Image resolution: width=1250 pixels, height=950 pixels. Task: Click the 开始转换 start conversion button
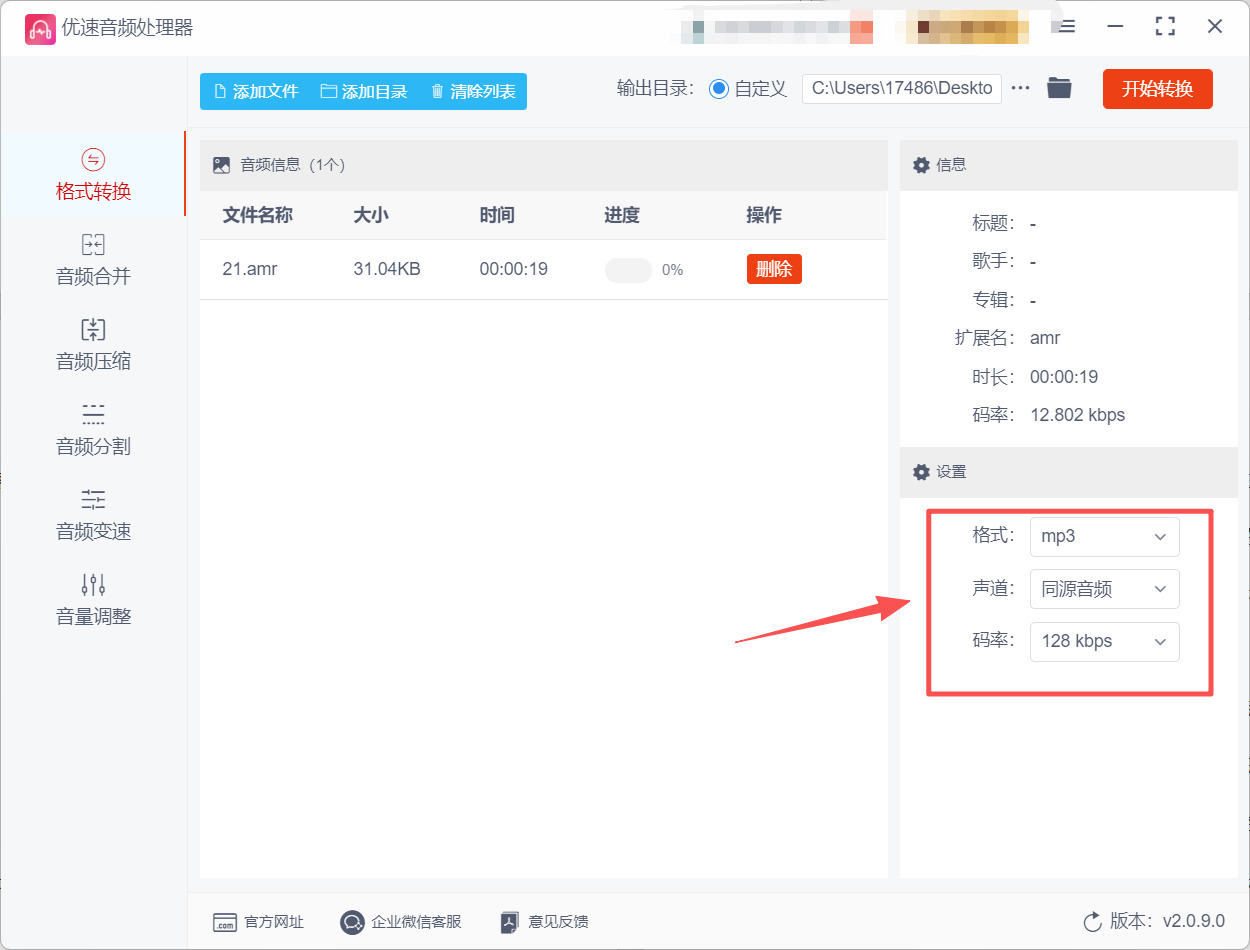1157,88
